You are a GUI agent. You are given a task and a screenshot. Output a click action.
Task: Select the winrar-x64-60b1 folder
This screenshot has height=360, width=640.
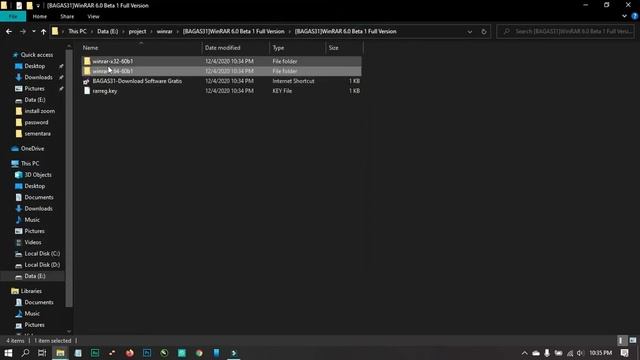pos(221,71)
